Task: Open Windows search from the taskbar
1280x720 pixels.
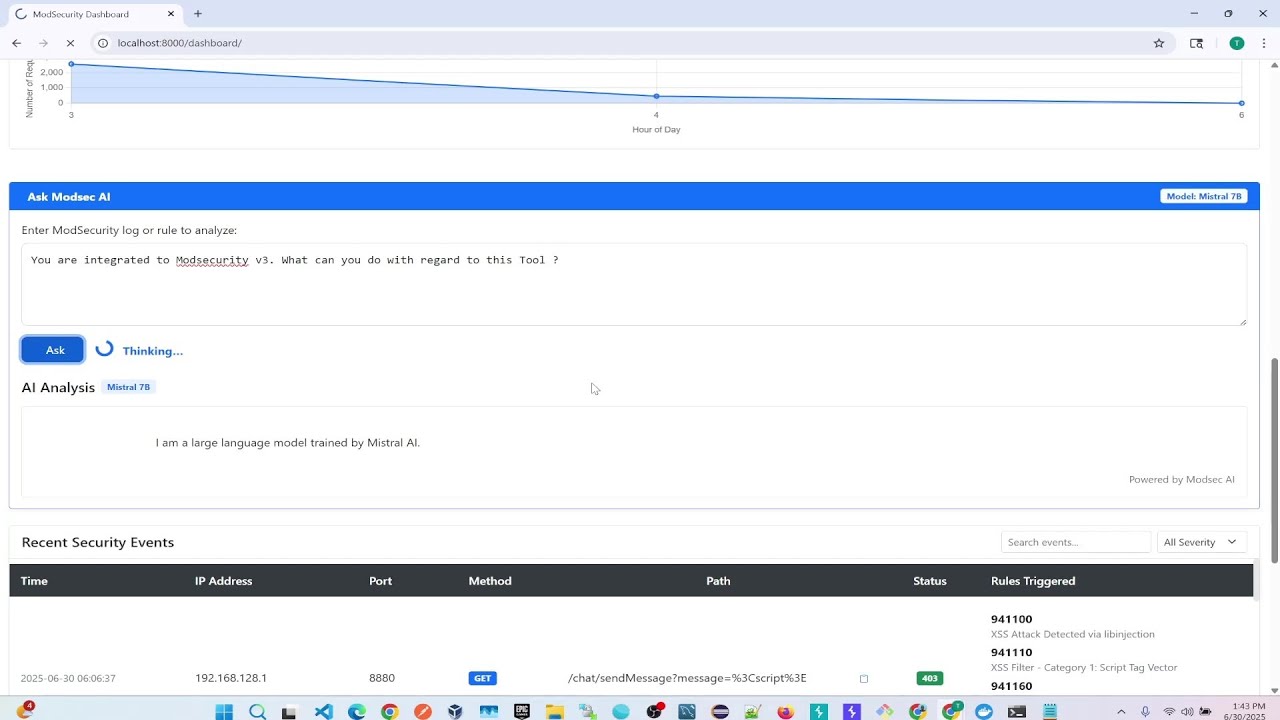Action: pos(257,712)
